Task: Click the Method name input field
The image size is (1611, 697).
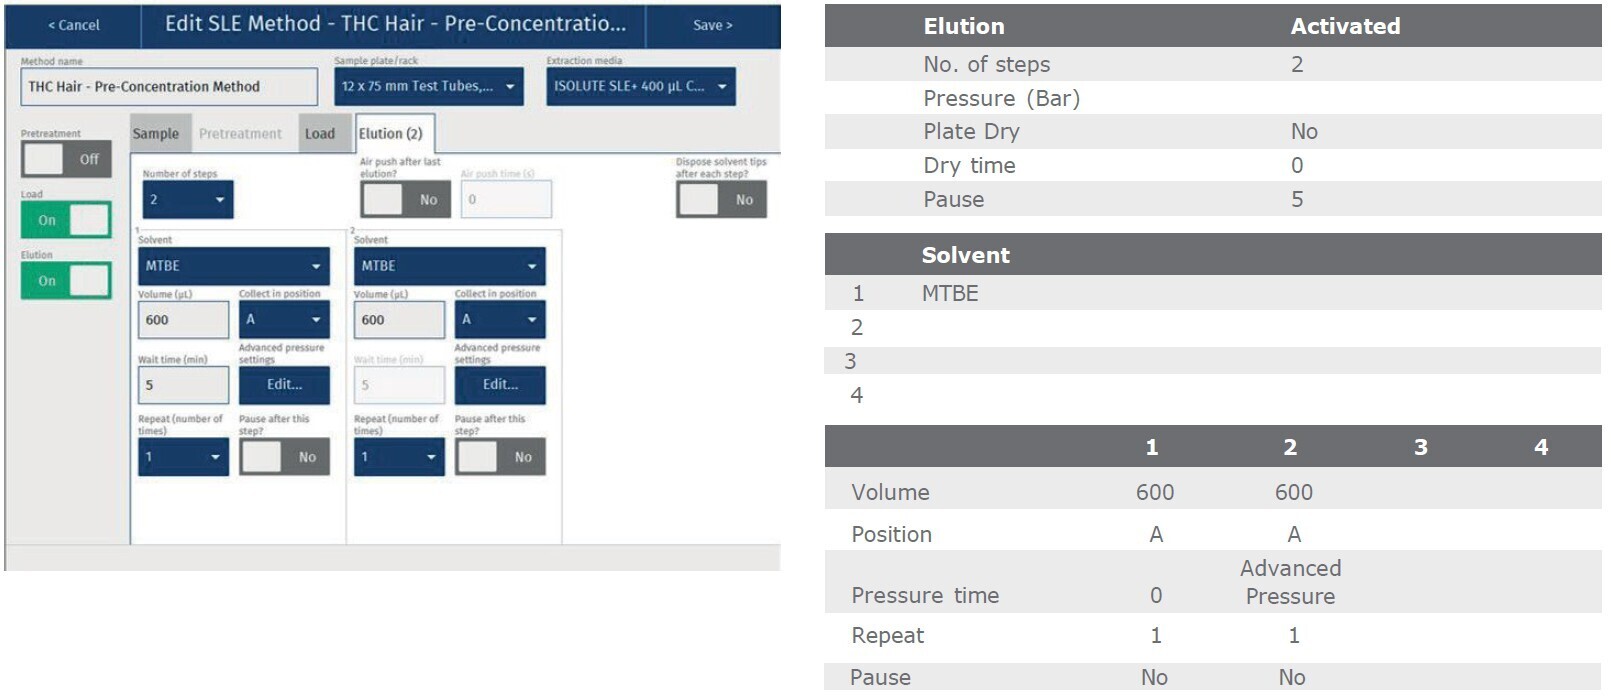Action: tap(168, 87)
